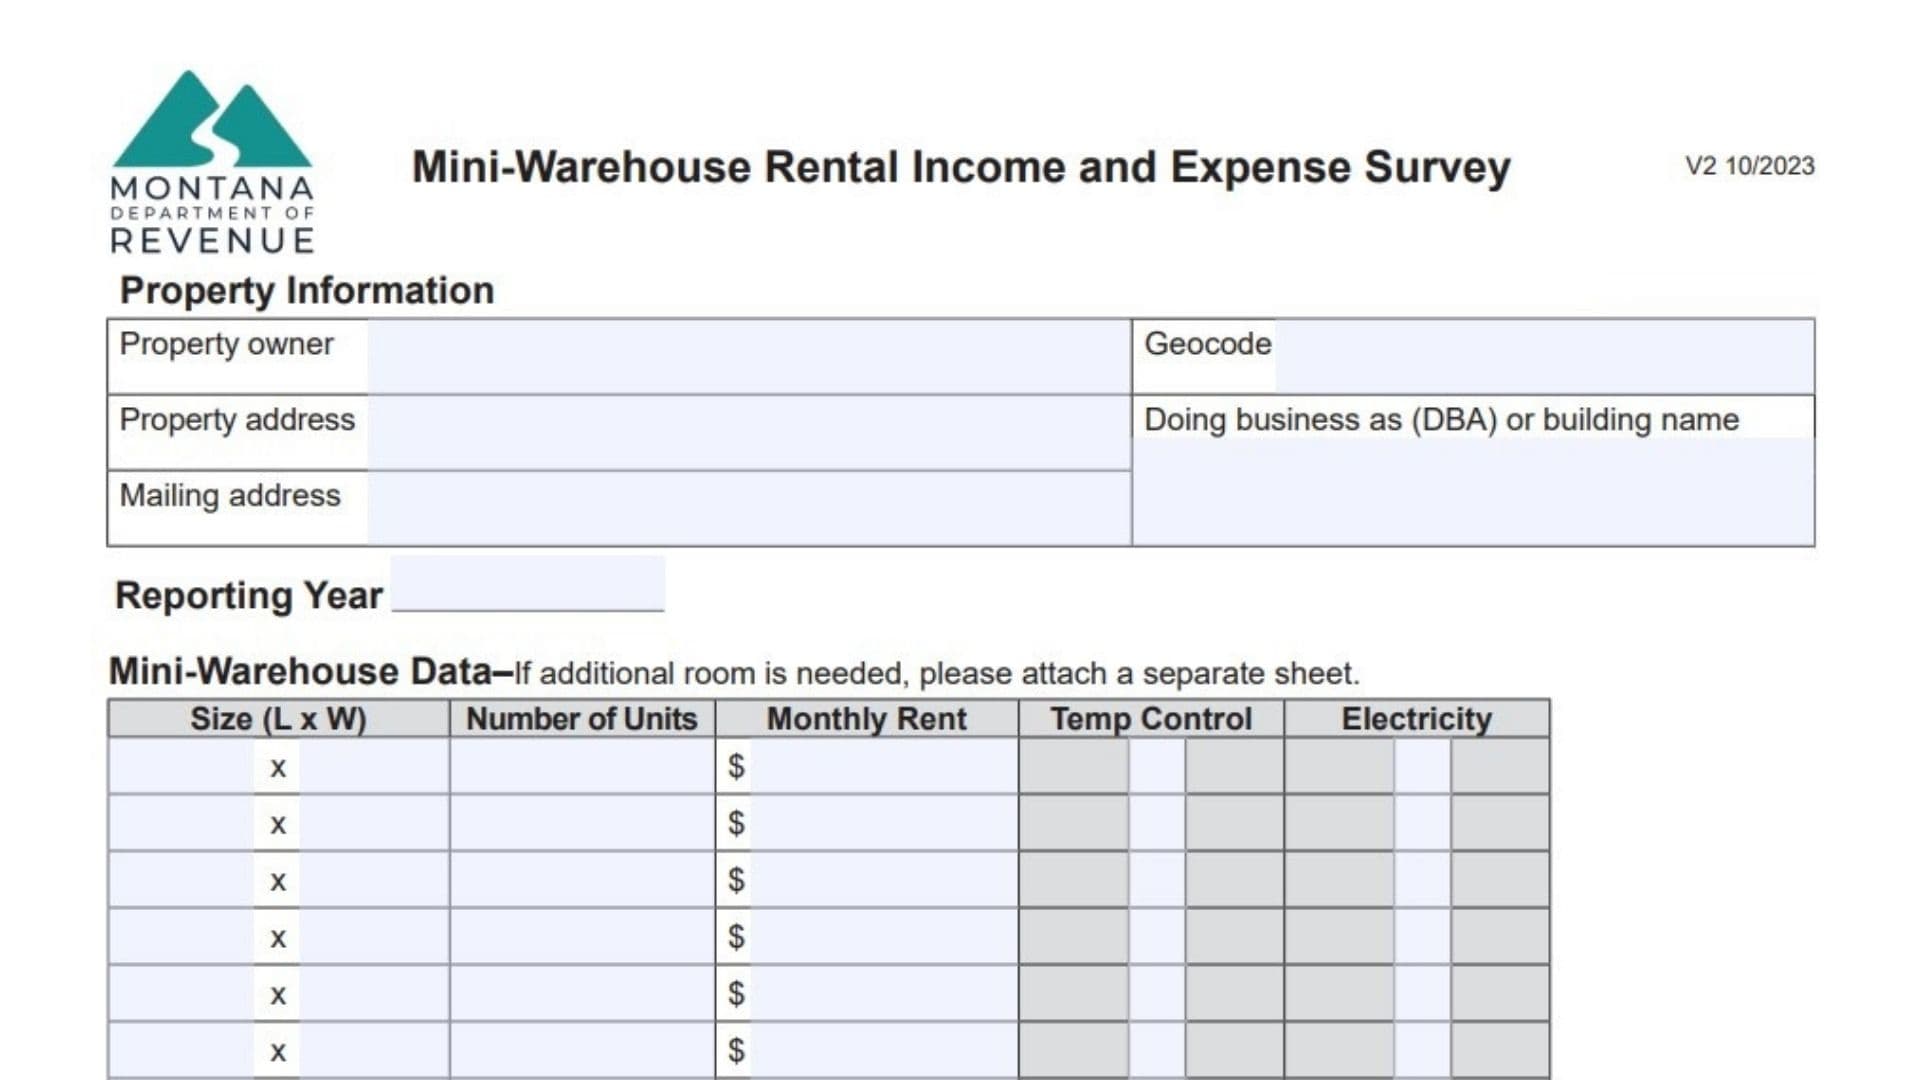This screenshot has width=1920, height=1080.
Task: Click the Property address input field
Action: click(x=748, y=433)
